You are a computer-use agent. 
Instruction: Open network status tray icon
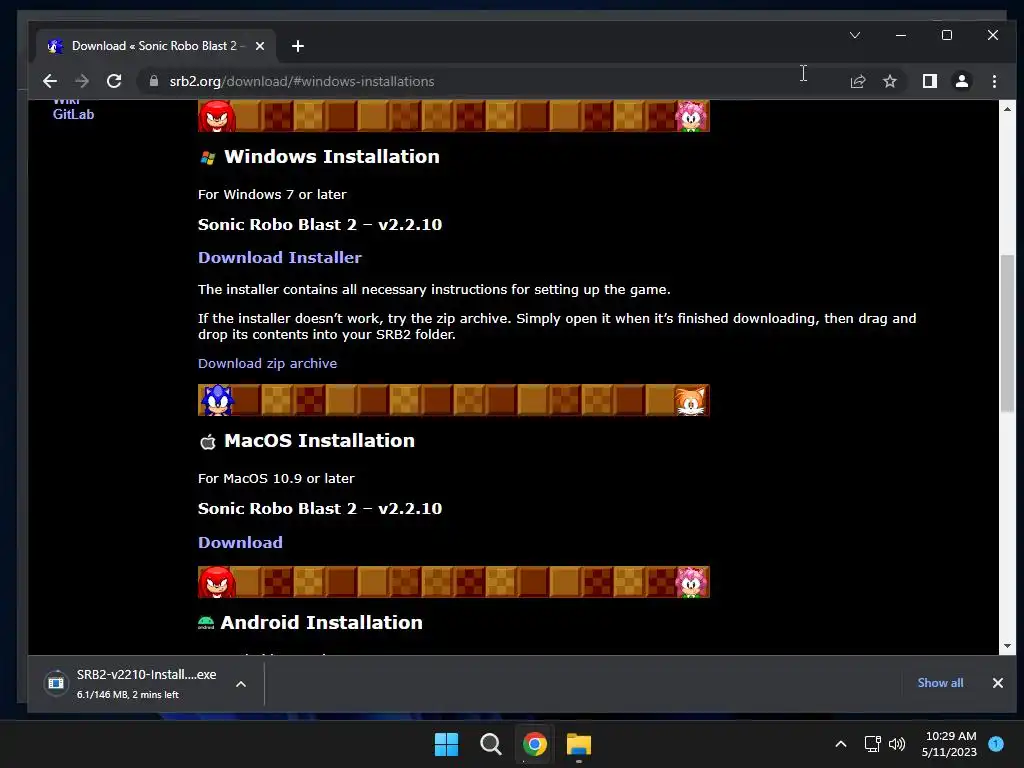click(872, 744)
